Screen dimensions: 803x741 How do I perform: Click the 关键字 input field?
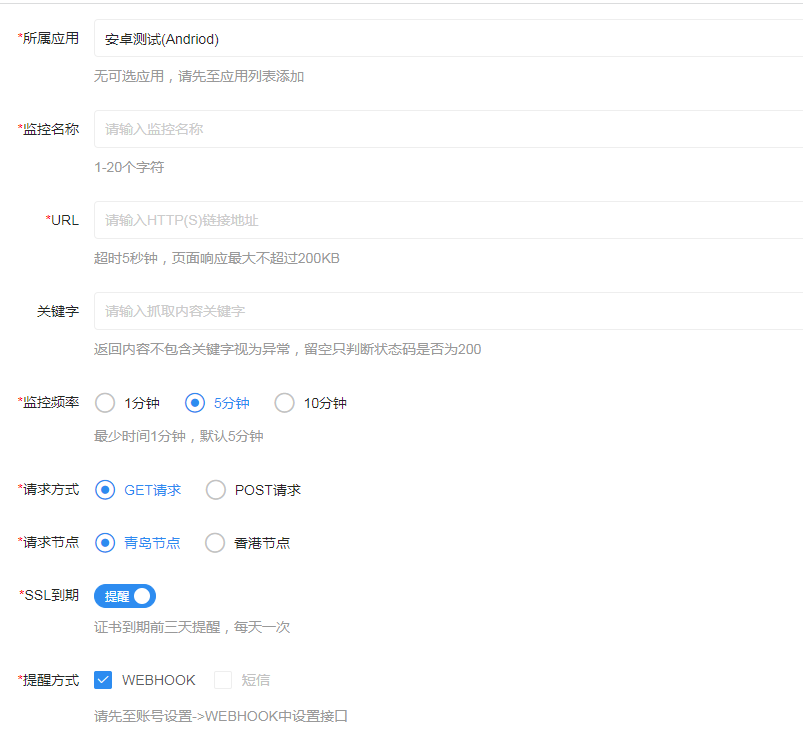click(x=449, y=311)
